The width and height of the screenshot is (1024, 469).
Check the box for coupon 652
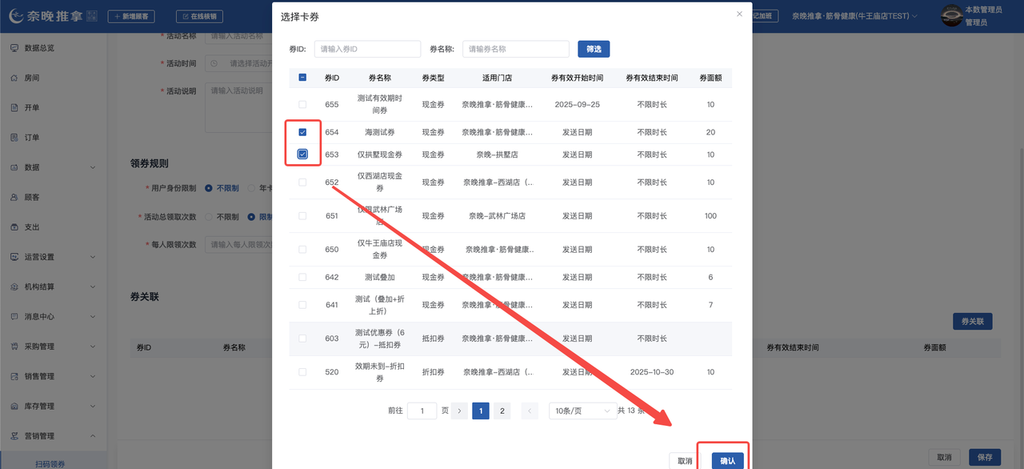coord(302,182)
